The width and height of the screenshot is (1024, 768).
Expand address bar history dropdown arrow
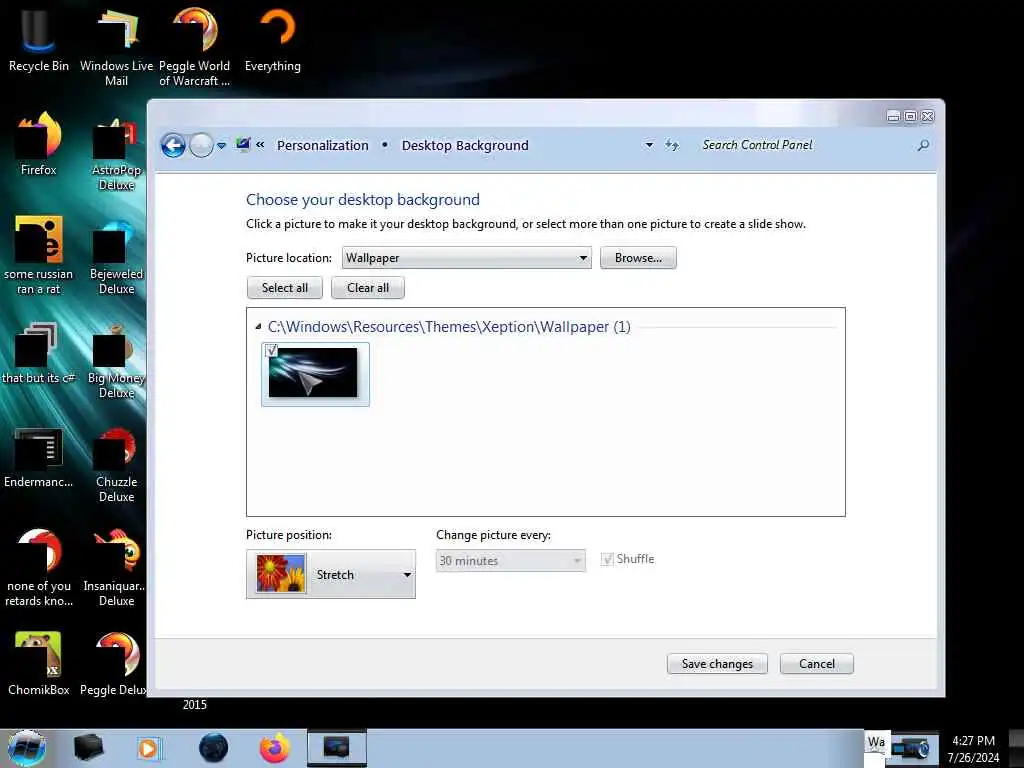(649, 145)
